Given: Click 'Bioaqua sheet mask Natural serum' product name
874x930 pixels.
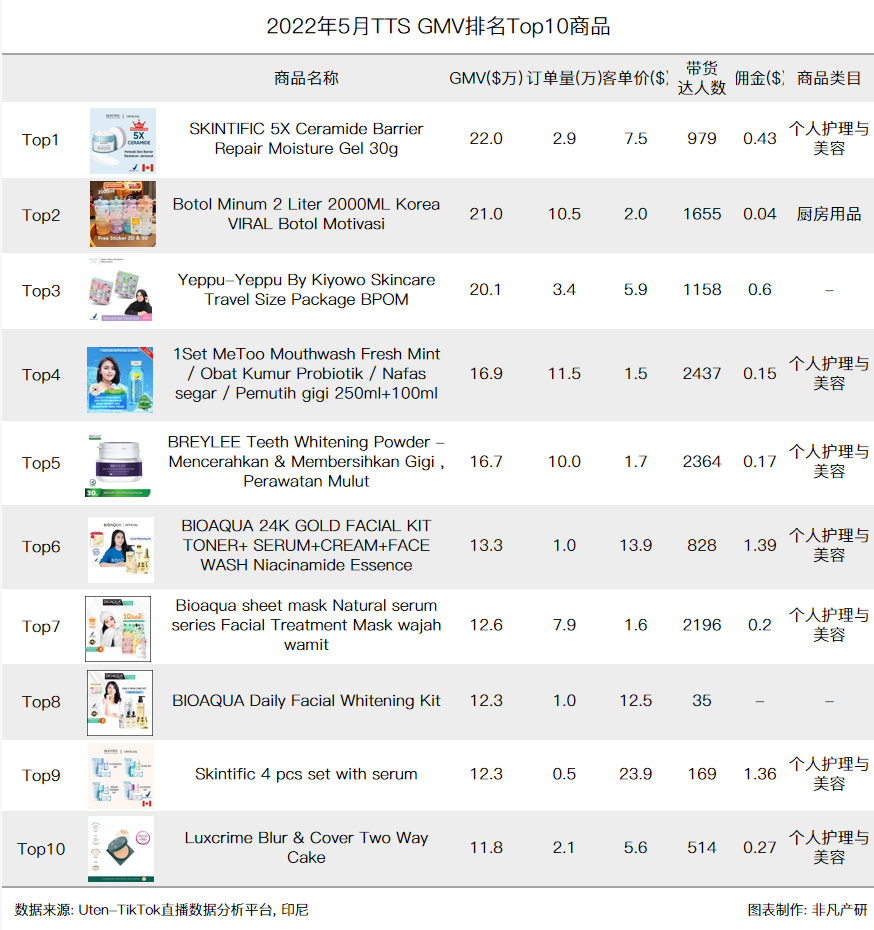Looking at the screenshot, I should [306, 625].
